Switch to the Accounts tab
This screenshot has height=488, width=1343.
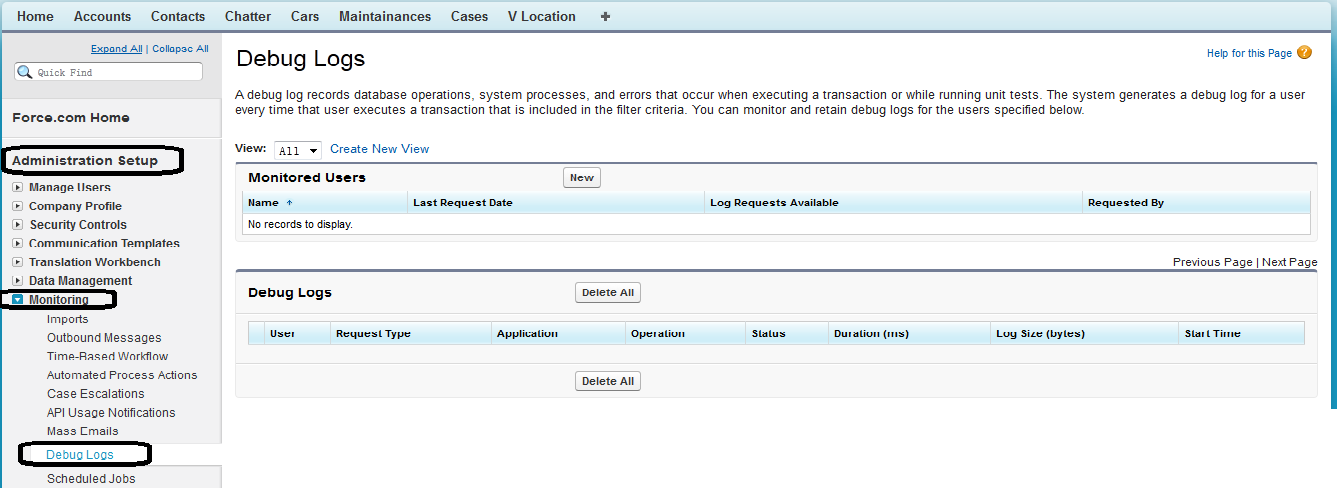click(x=102, y=16)
